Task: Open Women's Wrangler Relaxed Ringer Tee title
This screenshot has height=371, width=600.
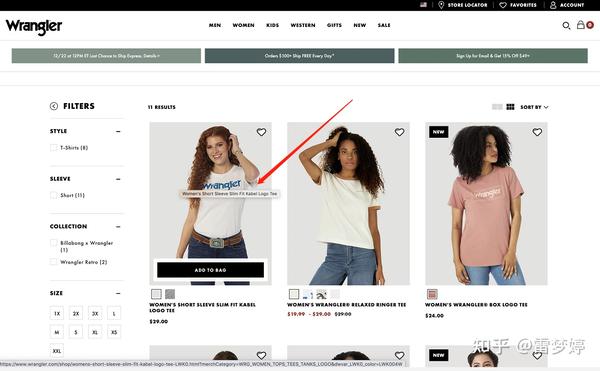Action: pyautogui.click(x=347, y=305)
